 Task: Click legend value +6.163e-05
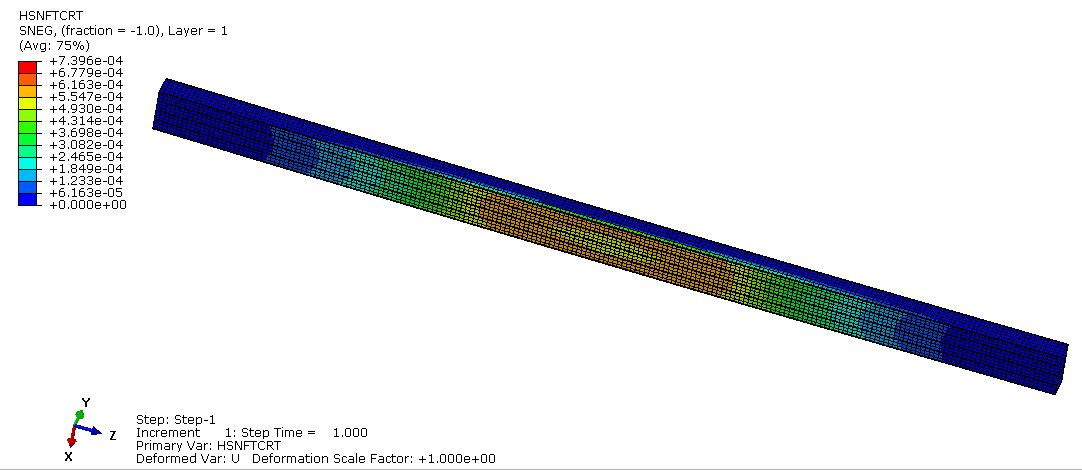(x=86, y=193)
